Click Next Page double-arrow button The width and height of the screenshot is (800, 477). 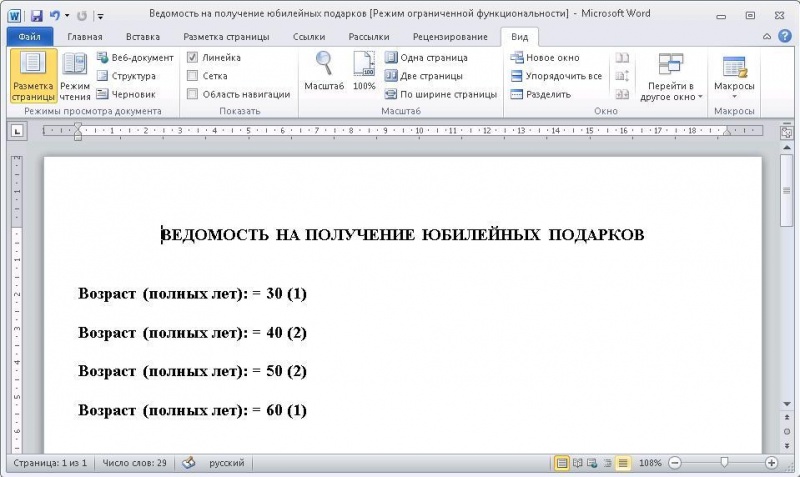tap(786, 445)
